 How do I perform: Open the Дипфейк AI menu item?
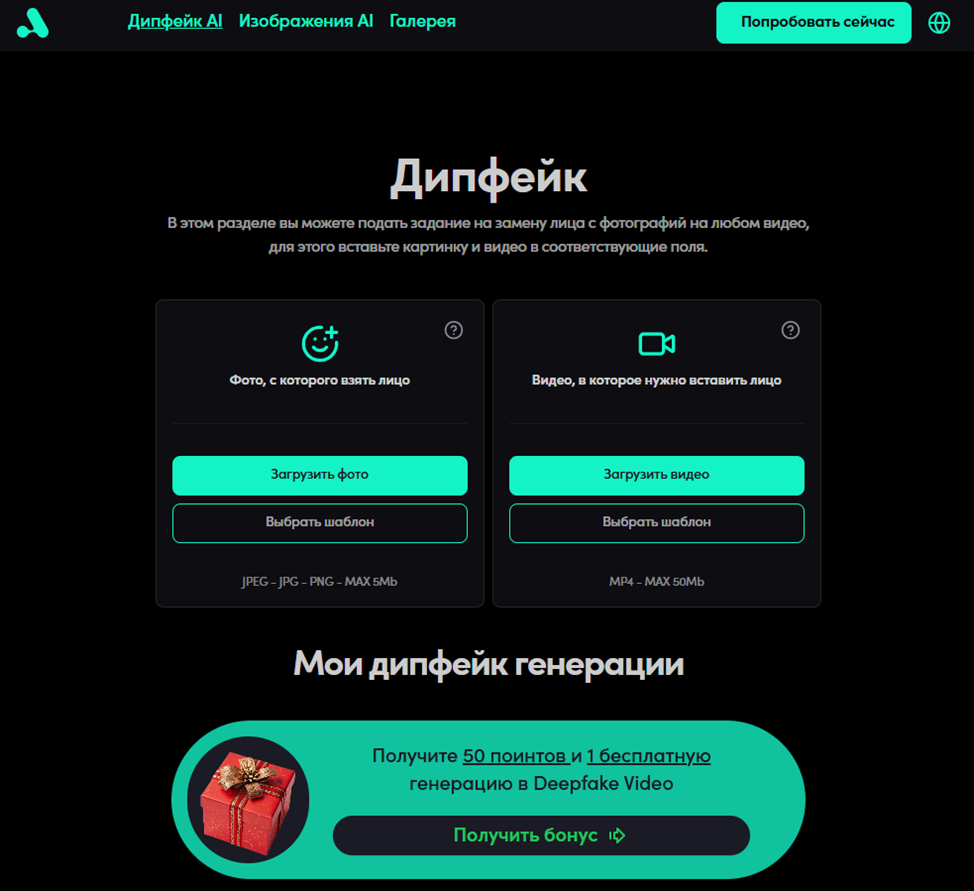175,21
